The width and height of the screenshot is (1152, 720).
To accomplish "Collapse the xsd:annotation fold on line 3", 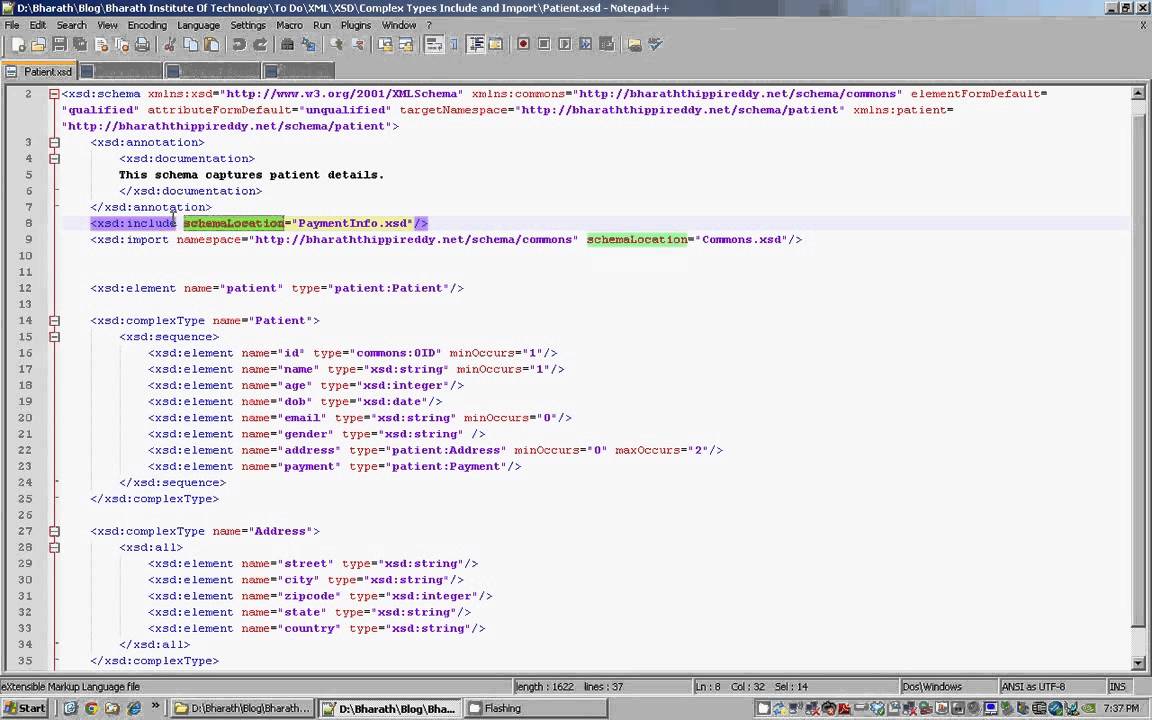I will point(54,143).
